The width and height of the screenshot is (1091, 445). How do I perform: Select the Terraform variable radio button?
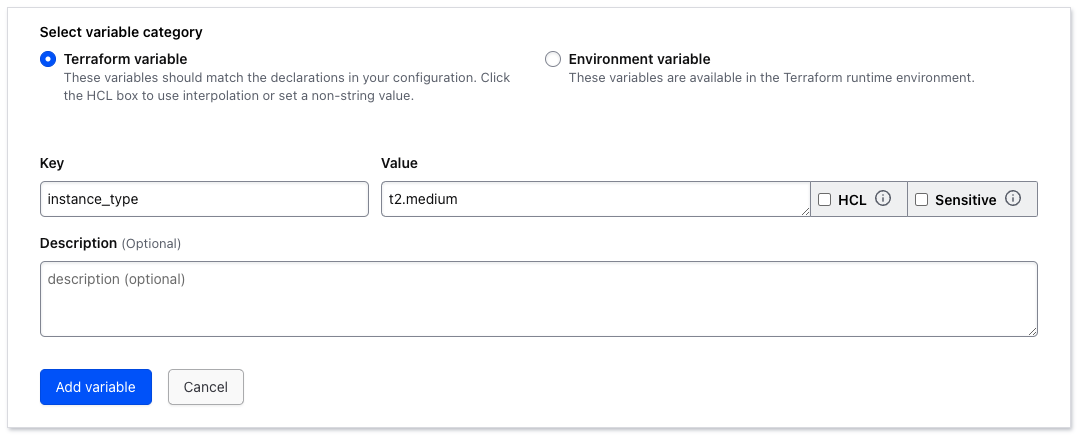48,59
